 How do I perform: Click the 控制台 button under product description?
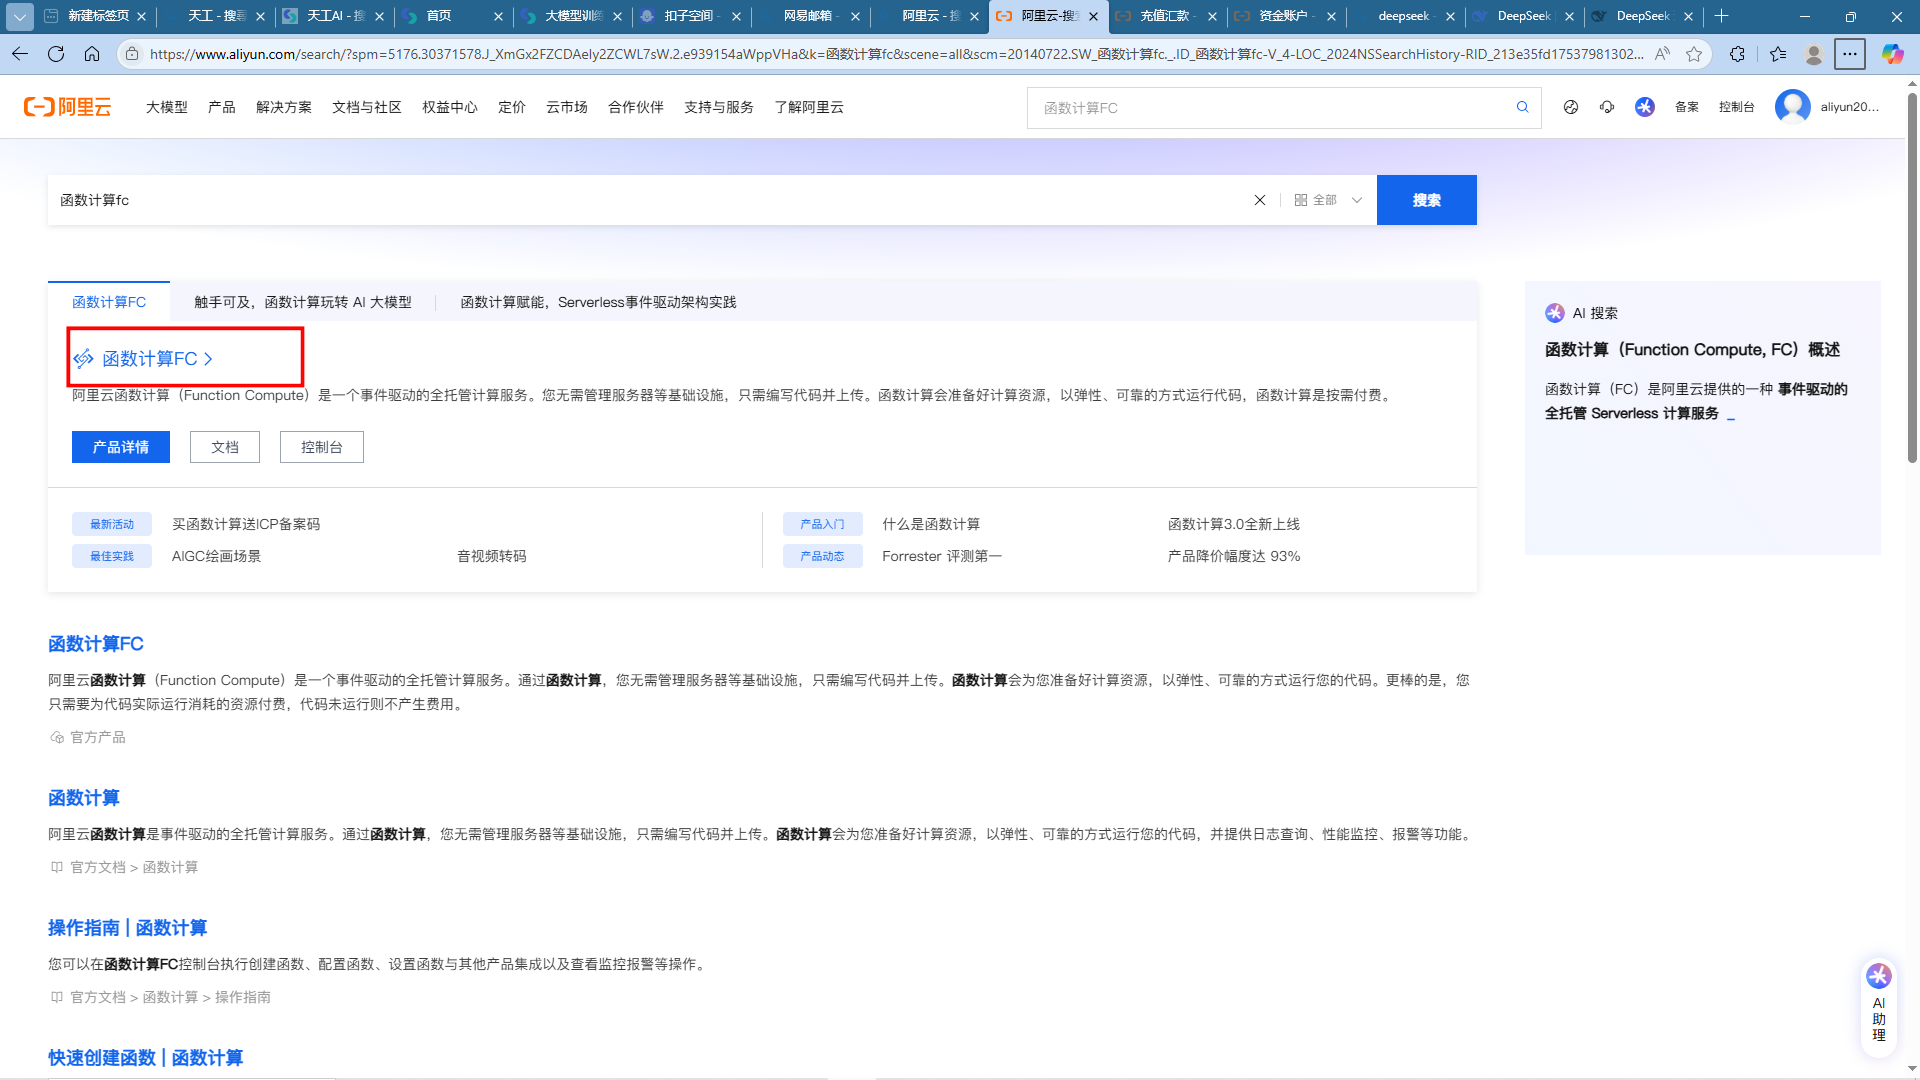(x=322, y=447)
